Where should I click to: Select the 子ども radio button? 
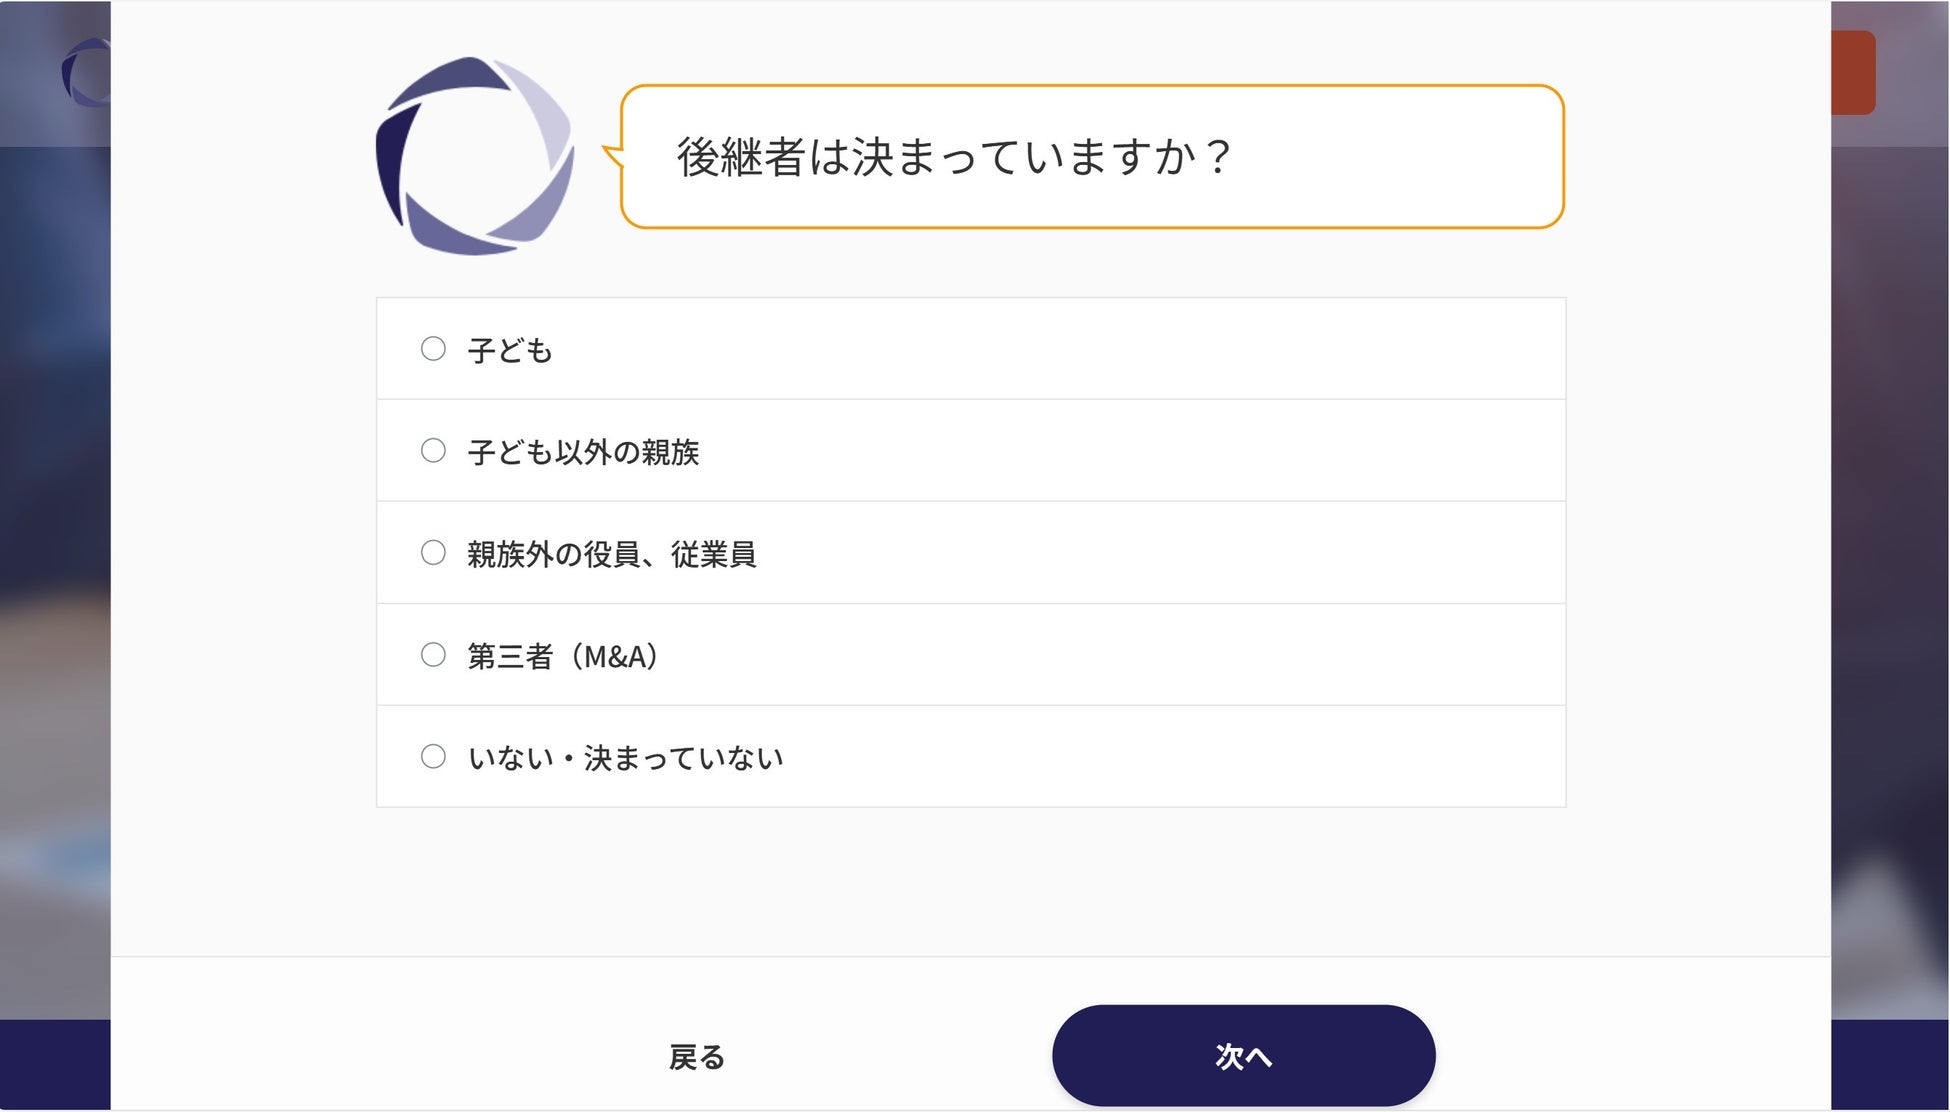pyautogui.click(x=433, y=349)
